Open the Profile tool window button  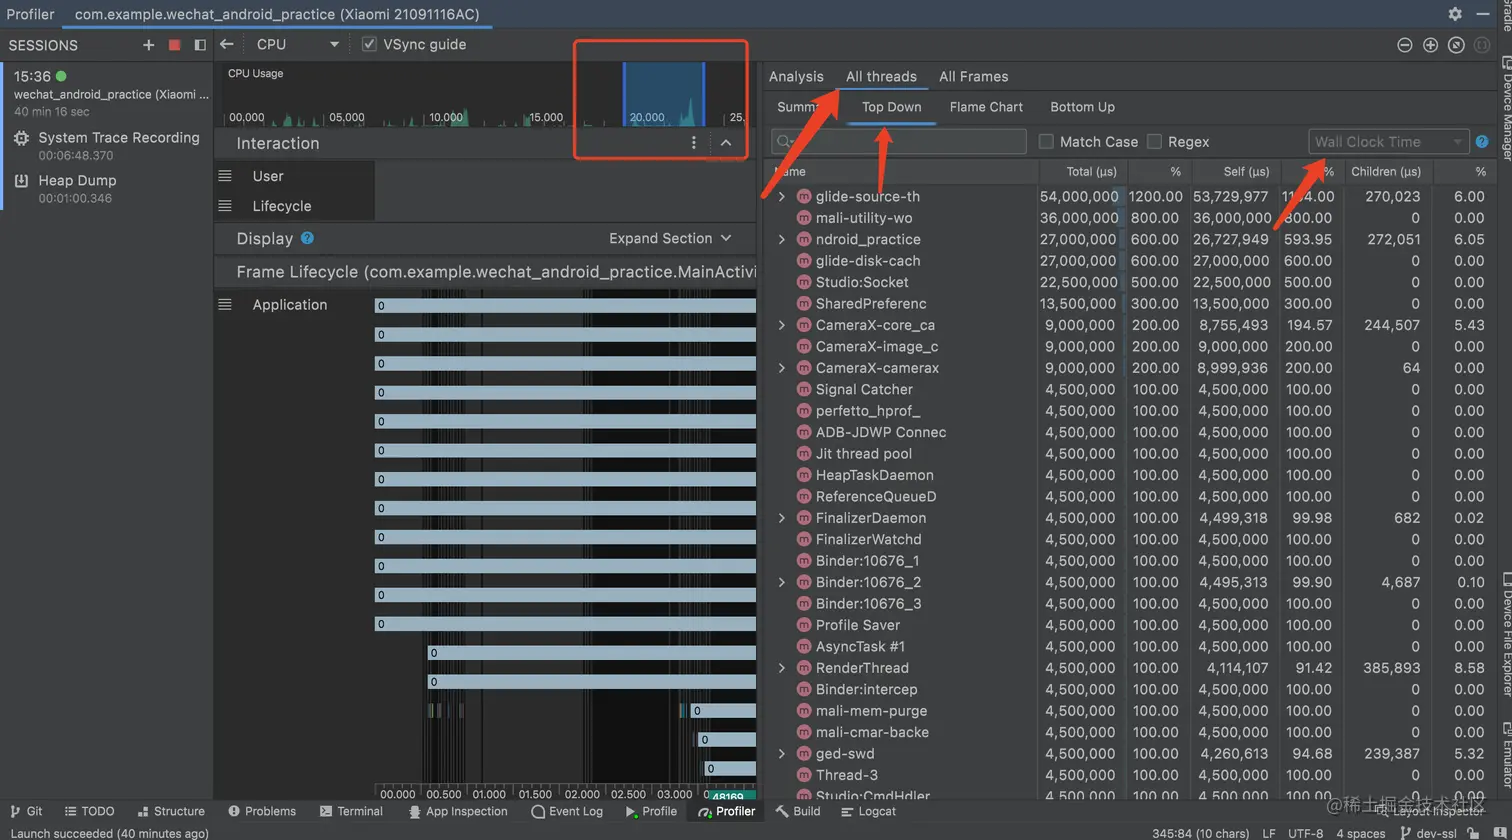click(651, 811)
